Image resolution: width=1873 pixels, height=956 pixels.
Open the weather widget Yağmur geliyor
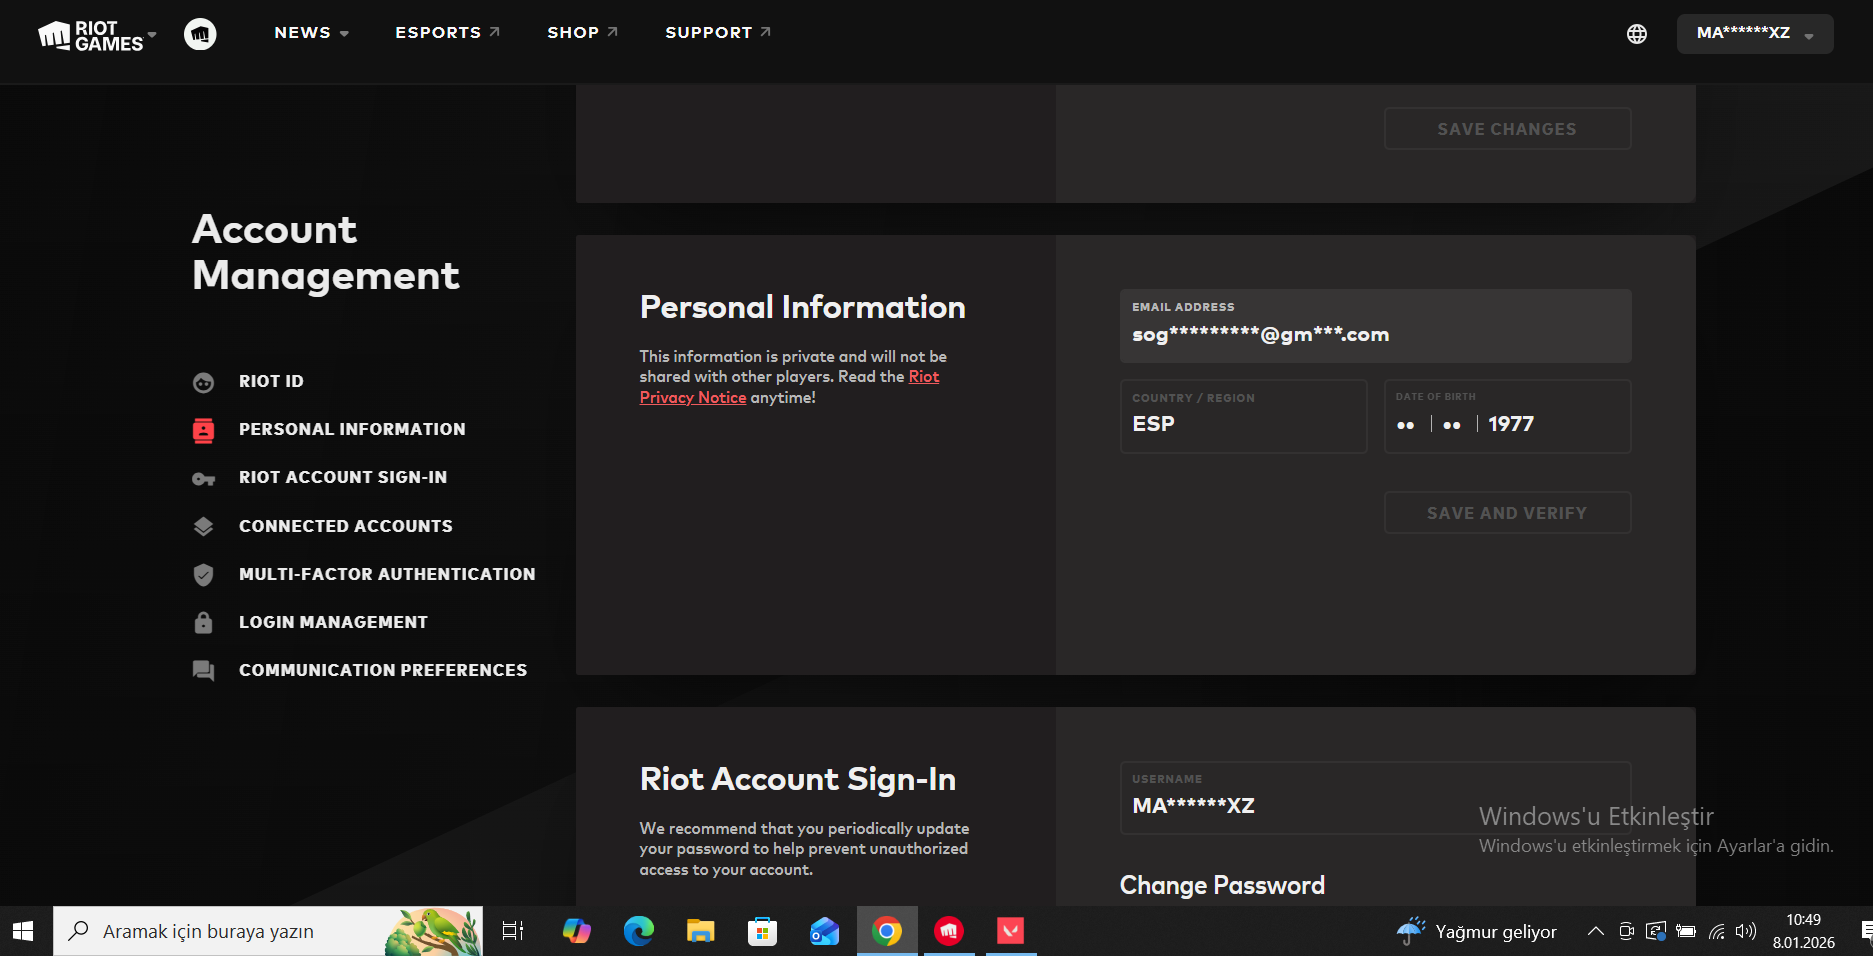(1477, 932)
